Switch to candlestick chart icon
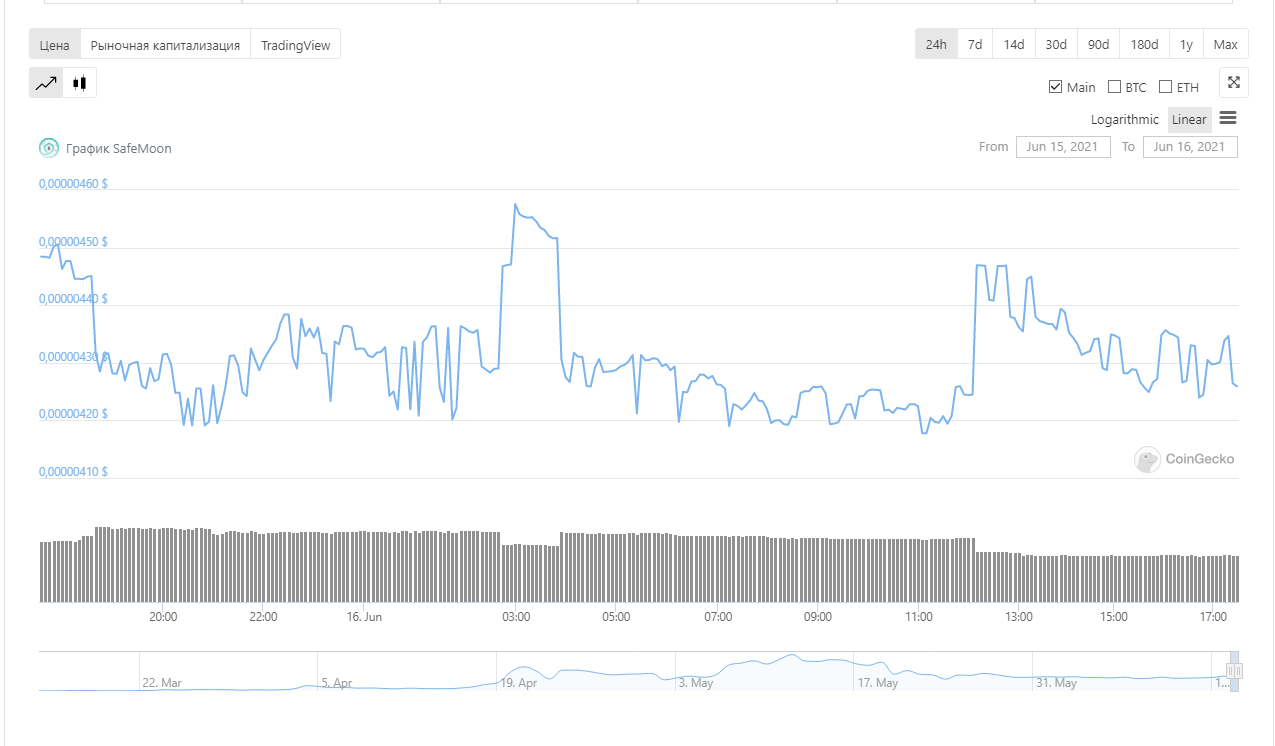The image size is (1275, 746). click(80, 83)
